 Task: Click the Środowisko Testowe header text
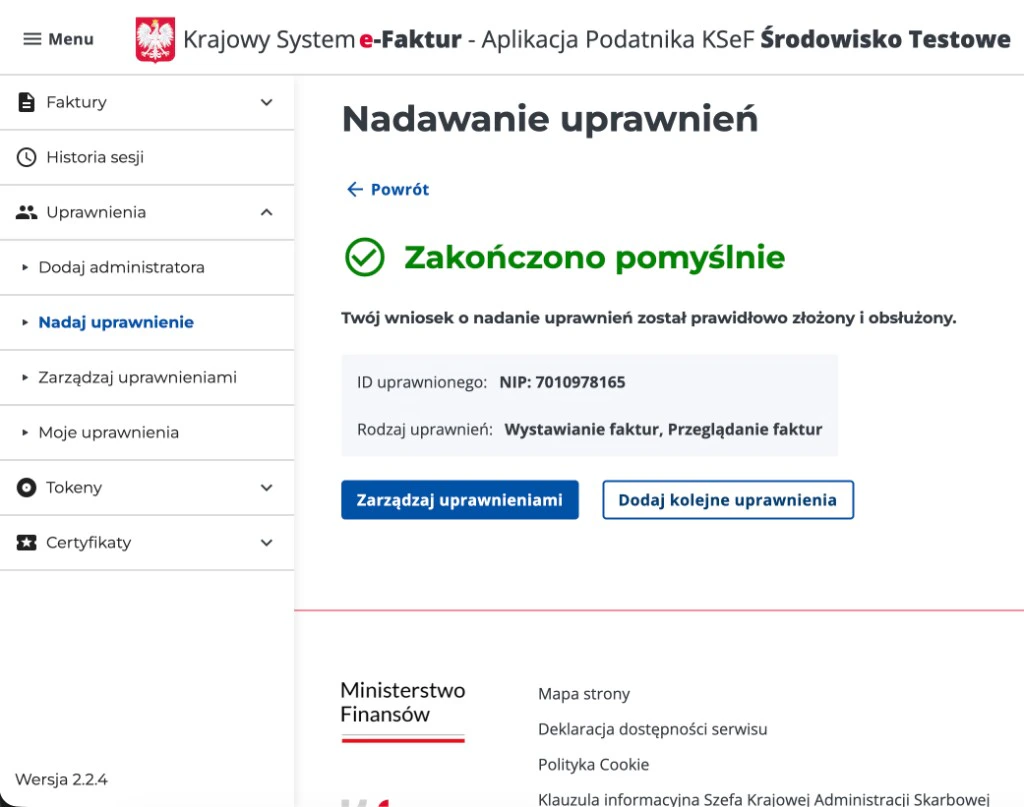click(x=886, y=39)
